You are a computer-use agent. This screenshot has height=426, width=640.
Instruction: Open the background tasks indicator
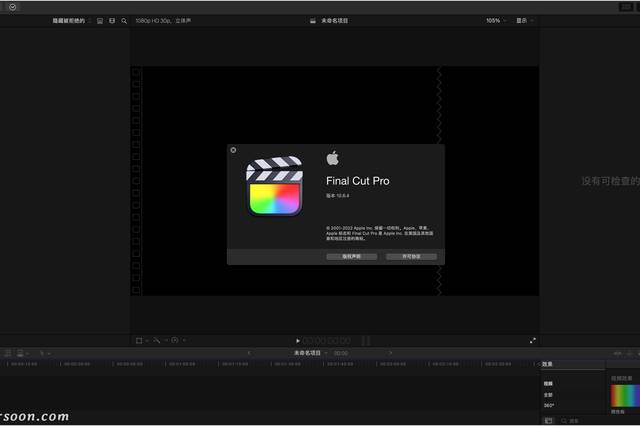coord(13,7)
